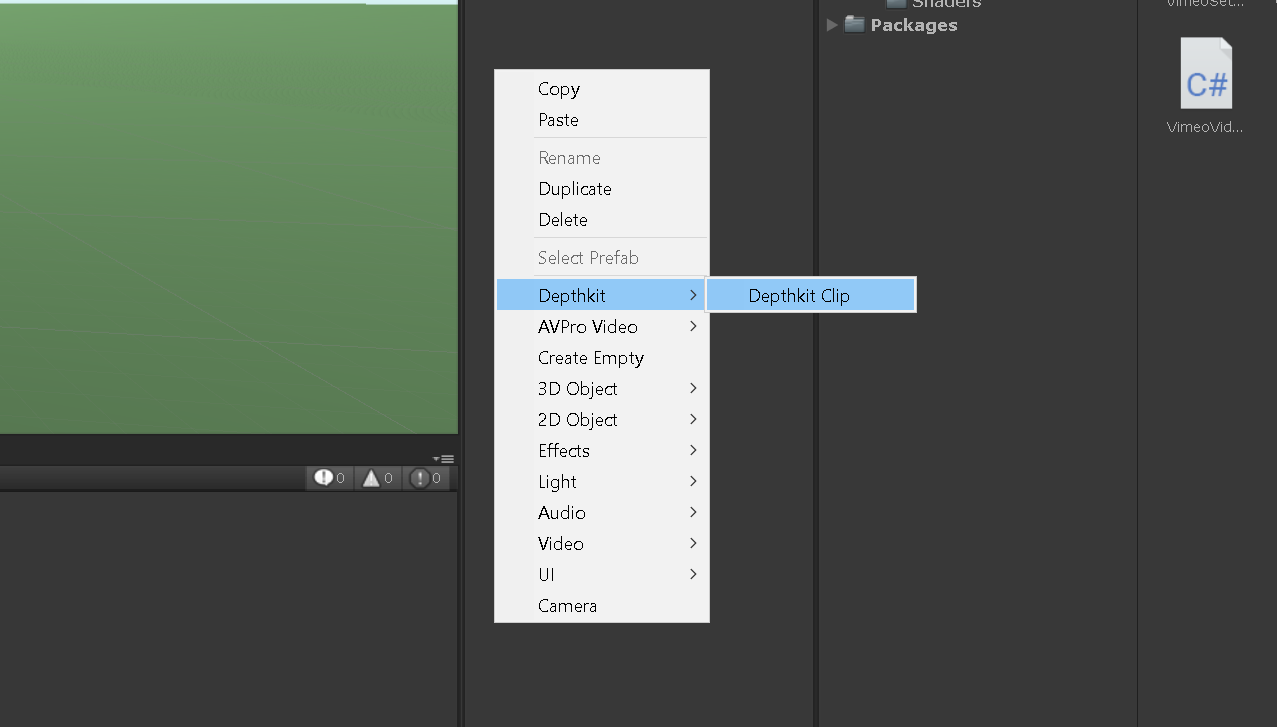Expand the Packages folder in the Project tree
The height and width of the screenshot is (727, 1277).
[832, 25]
